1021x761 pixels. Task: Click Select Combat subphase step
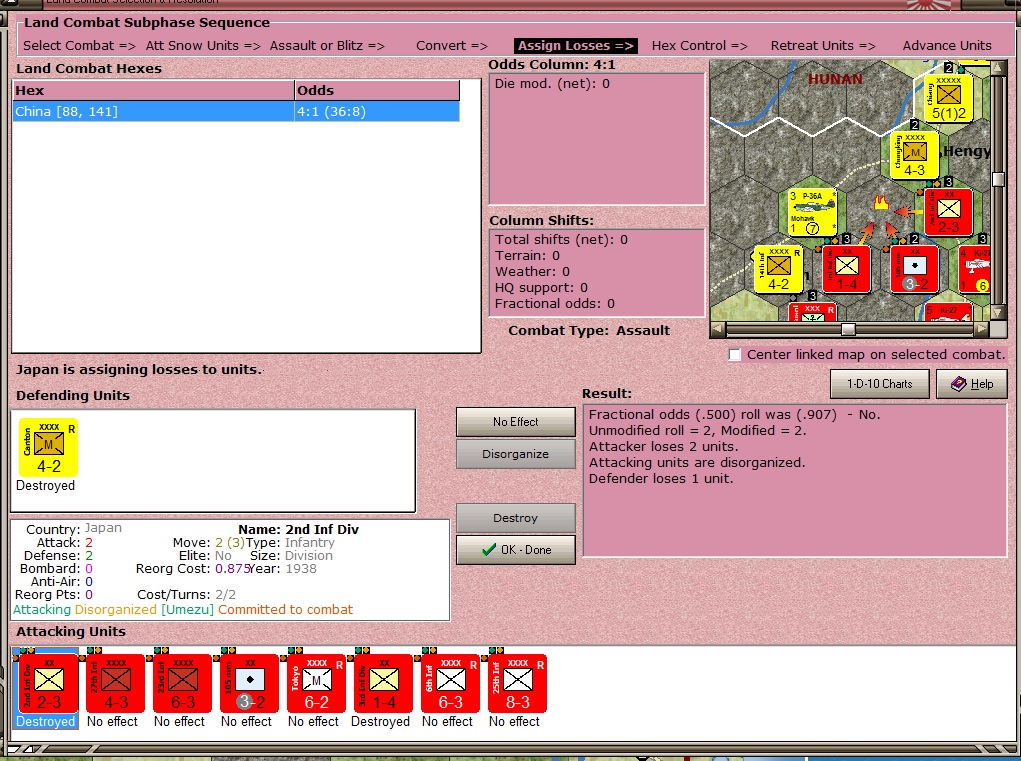click(79, 46)
